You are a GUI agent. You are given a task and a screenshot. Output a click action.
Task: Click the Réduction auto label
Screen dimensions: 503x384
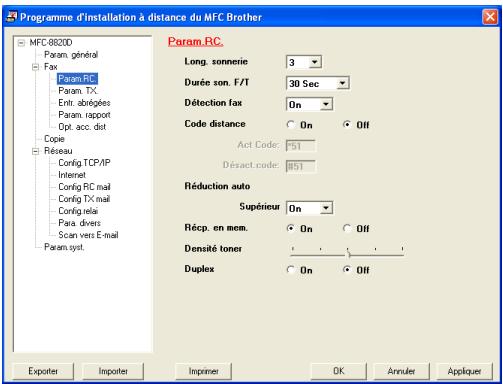click(x=217, y=186)
